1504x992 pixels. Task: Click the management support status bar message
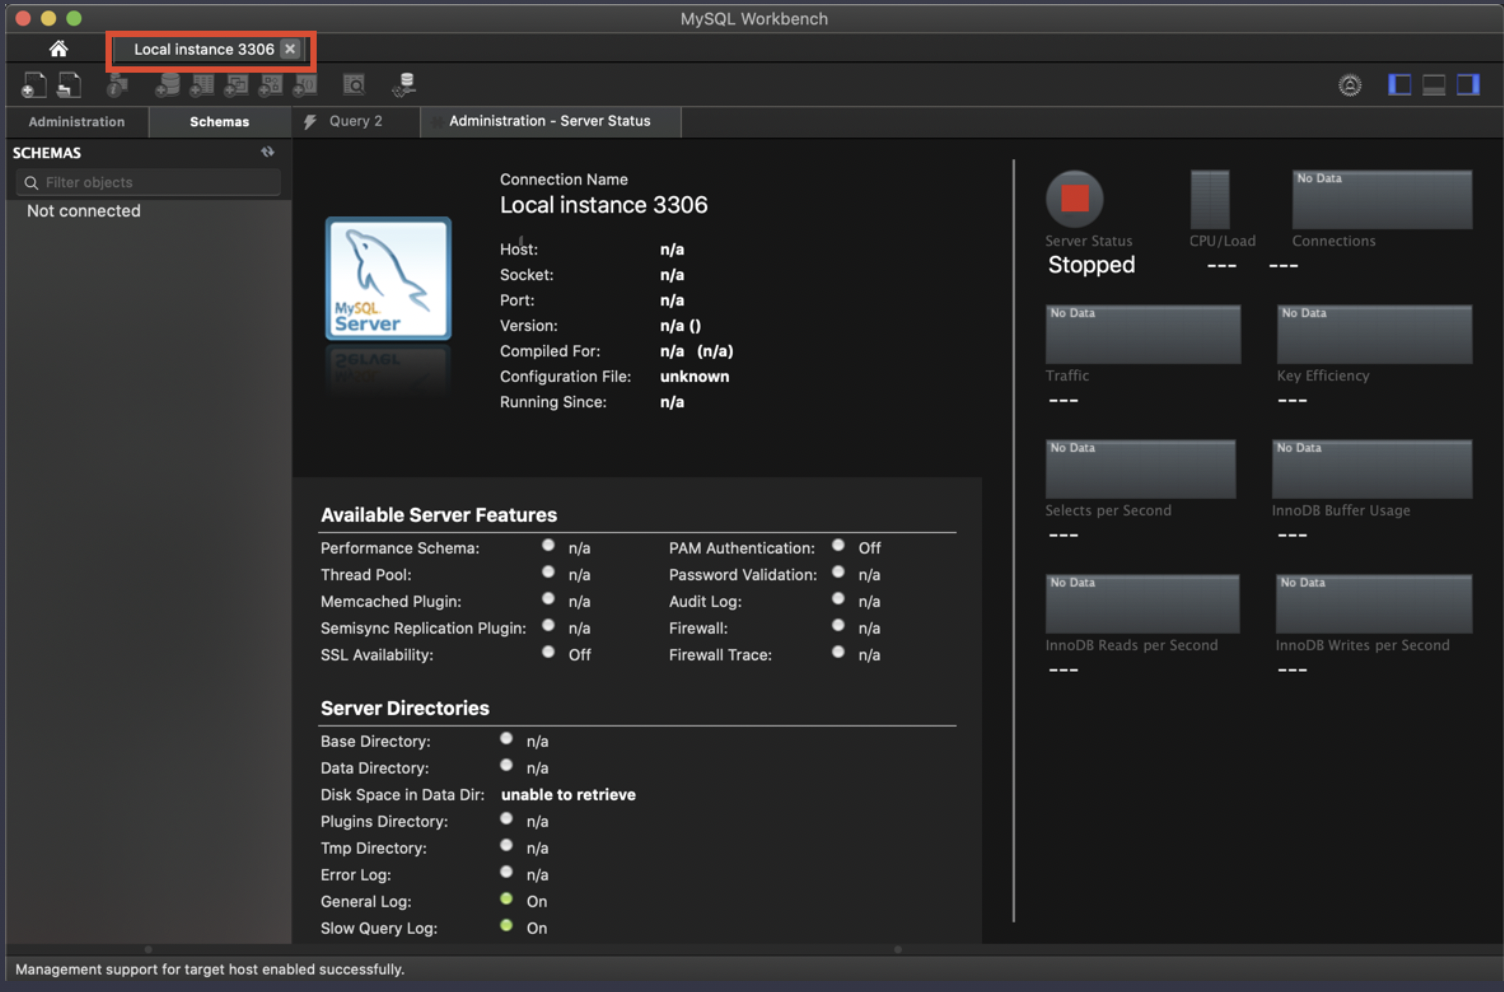[x=210, y=969]
